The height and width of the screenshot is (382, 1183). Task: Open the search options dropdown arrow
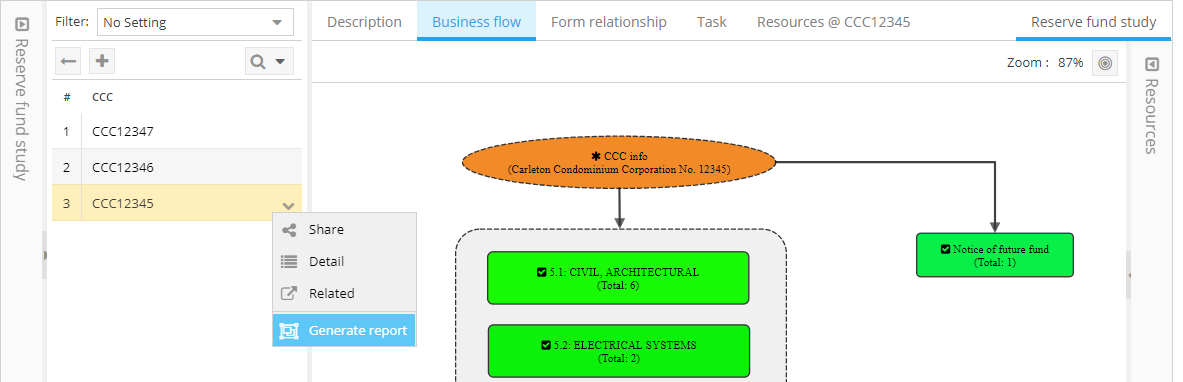(280, 62)
